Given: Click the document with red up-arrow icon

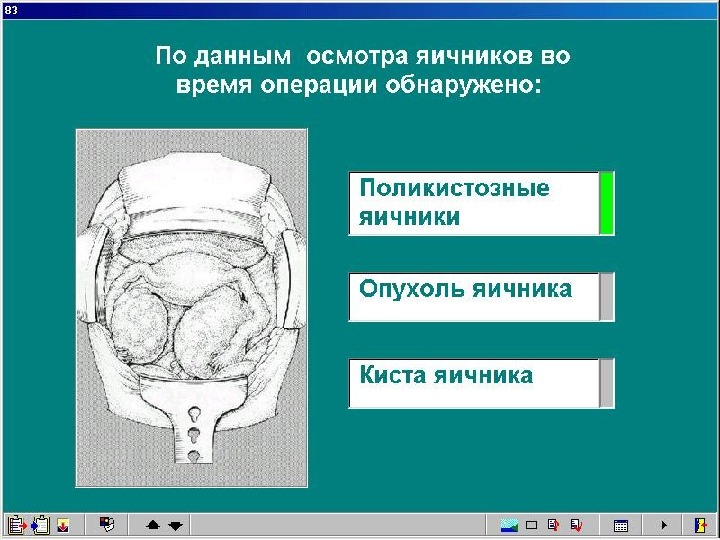Looking at the screenshot, I should (x=554, y=525).
